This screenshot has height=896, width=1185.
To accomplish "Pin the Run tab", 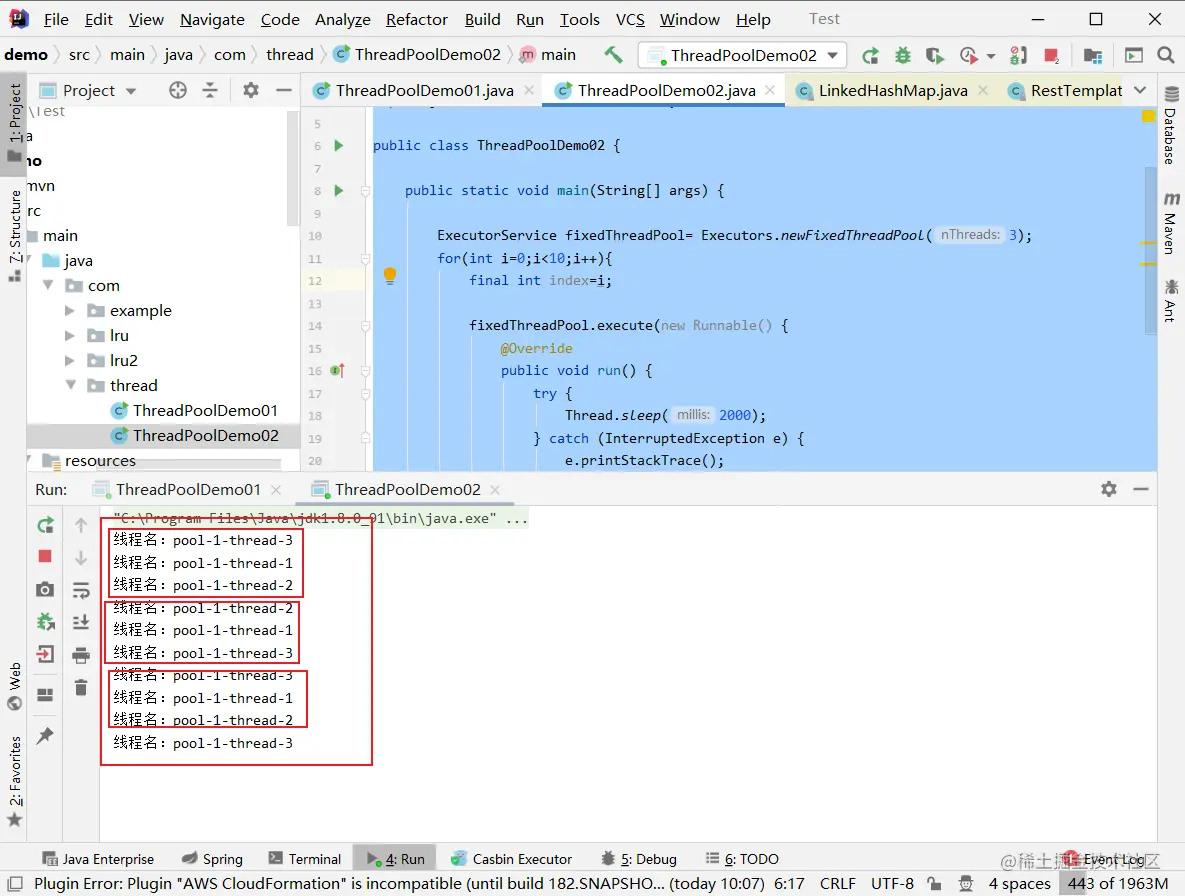I will pos(45,735).
